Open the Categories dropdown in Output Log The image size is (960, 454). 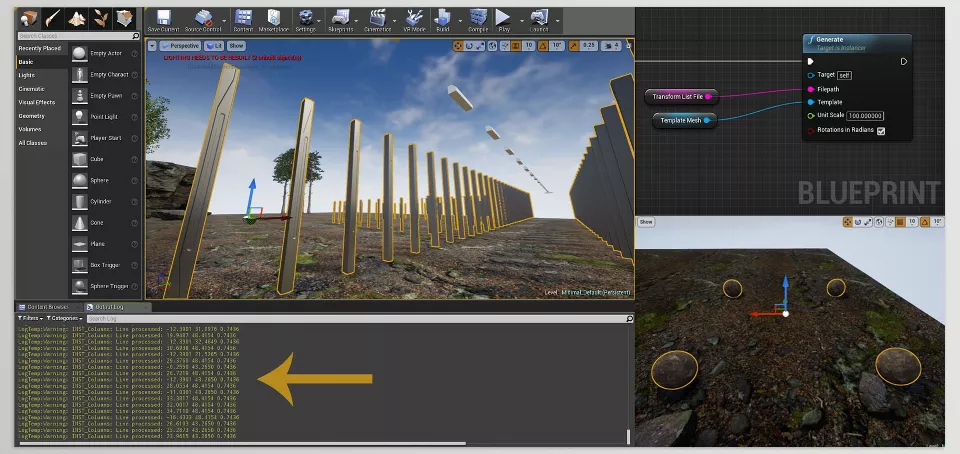[x=63, y=318]
